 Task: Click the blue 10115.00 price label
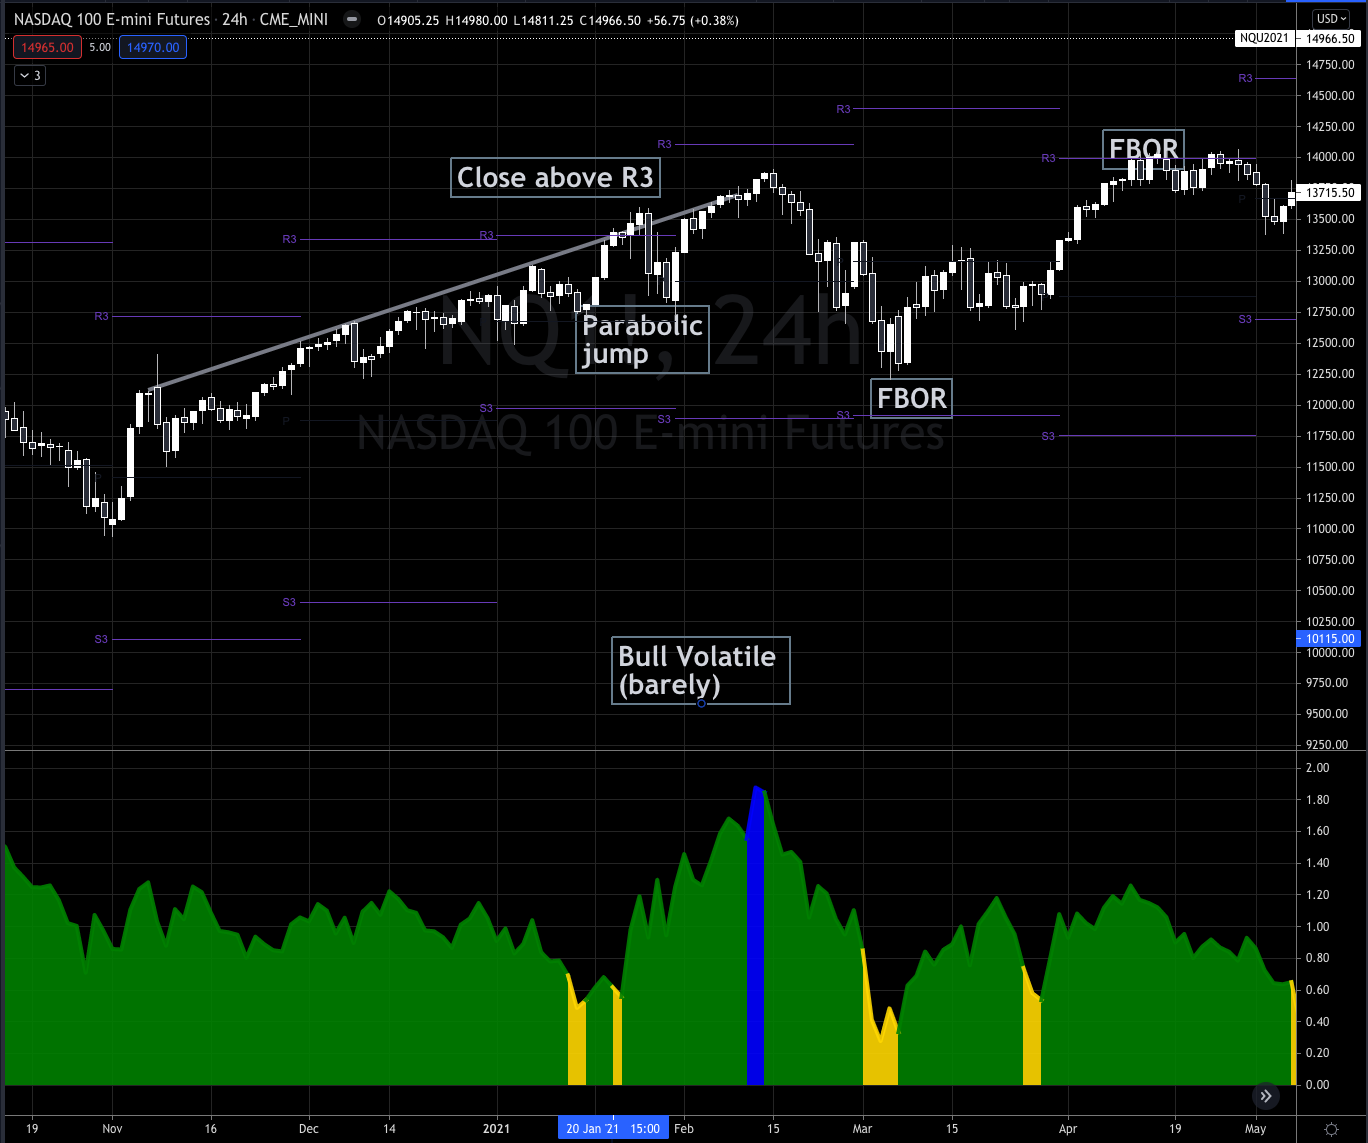point(1328,639)
